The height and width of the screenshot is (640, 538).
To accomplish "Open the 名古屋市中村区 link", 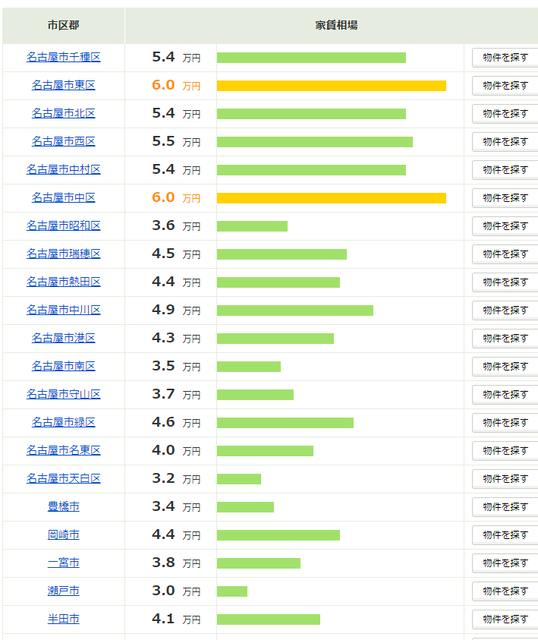I will coord(63,169).
